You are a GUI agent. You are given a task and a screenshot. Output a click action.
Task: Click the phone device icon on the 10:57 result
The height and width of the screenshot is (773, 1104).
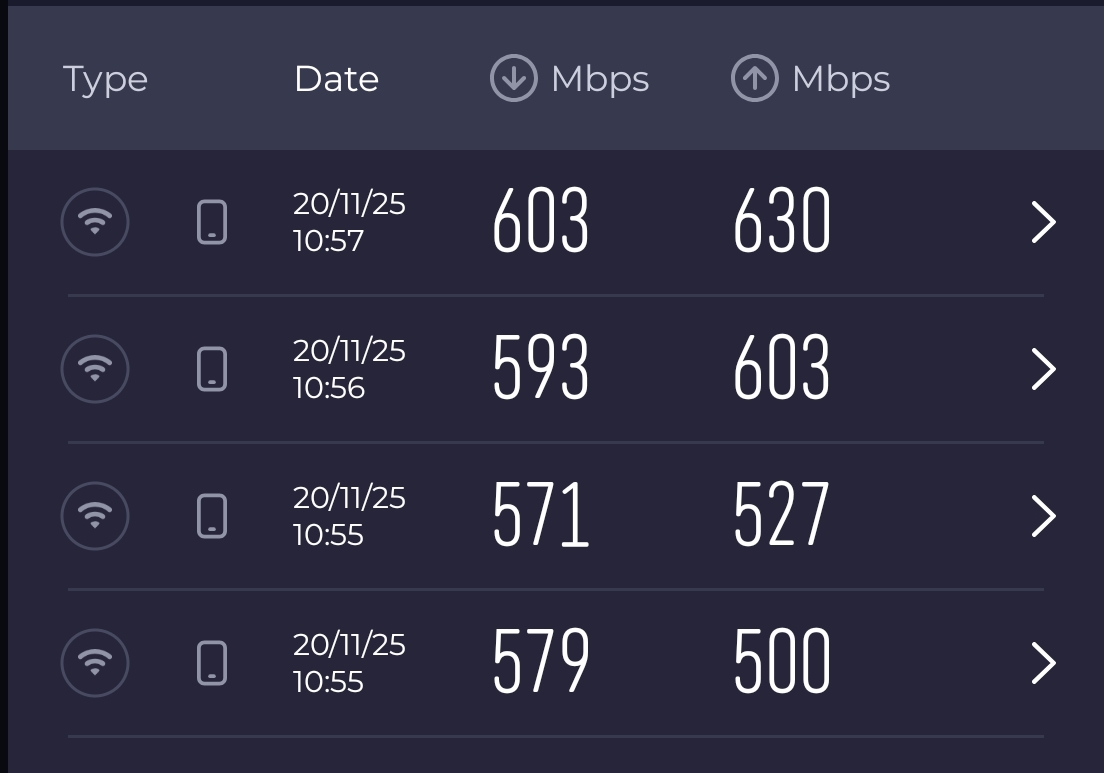pyautogui.click(x=212, y=222)
